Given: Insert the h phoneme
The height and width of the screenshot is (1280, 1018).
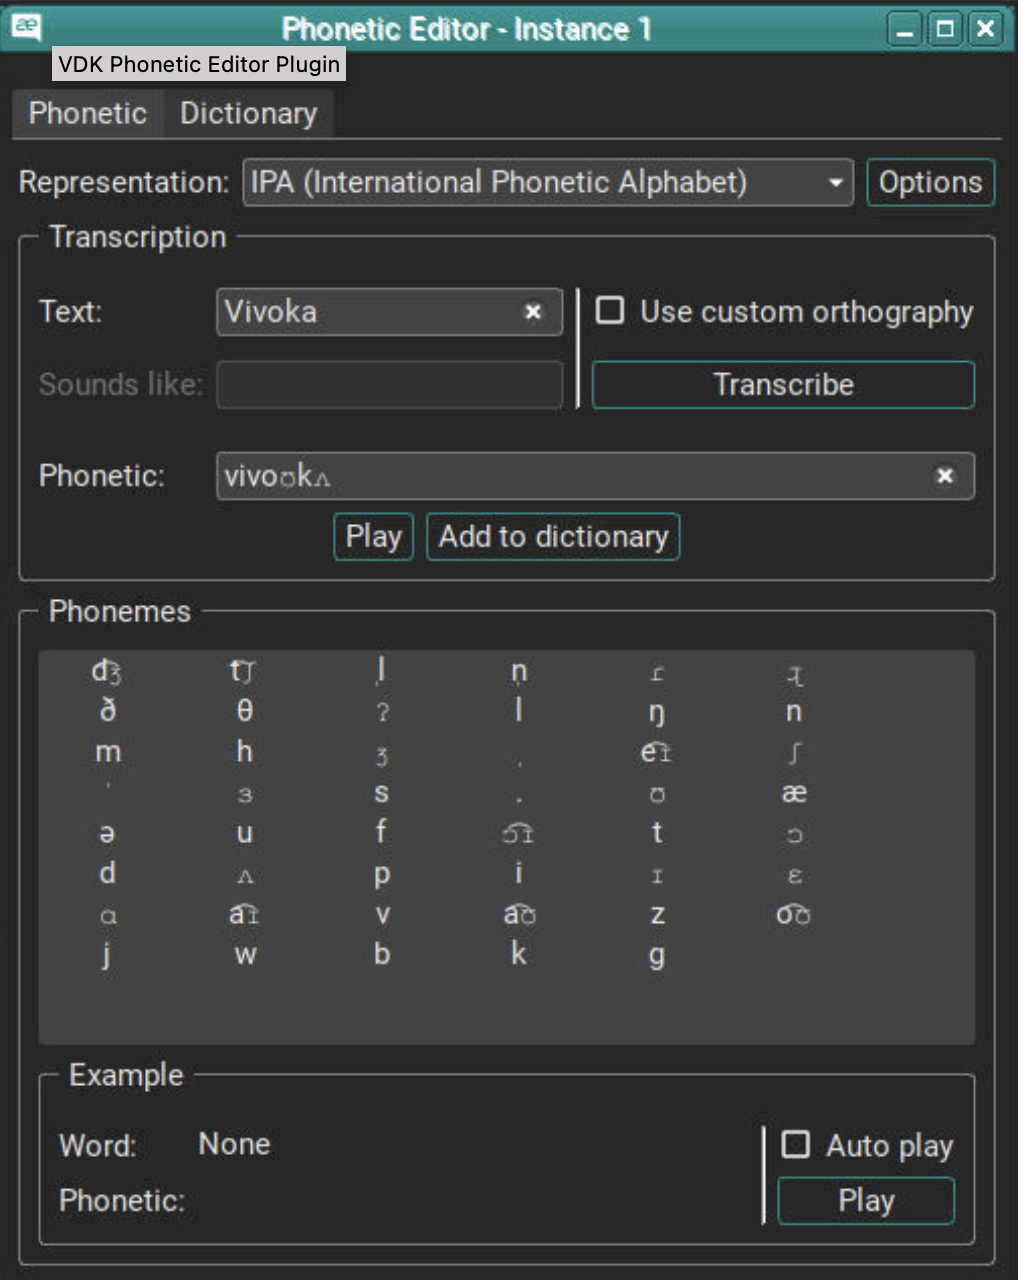Looking at the screenshot, I should (245, 751).
